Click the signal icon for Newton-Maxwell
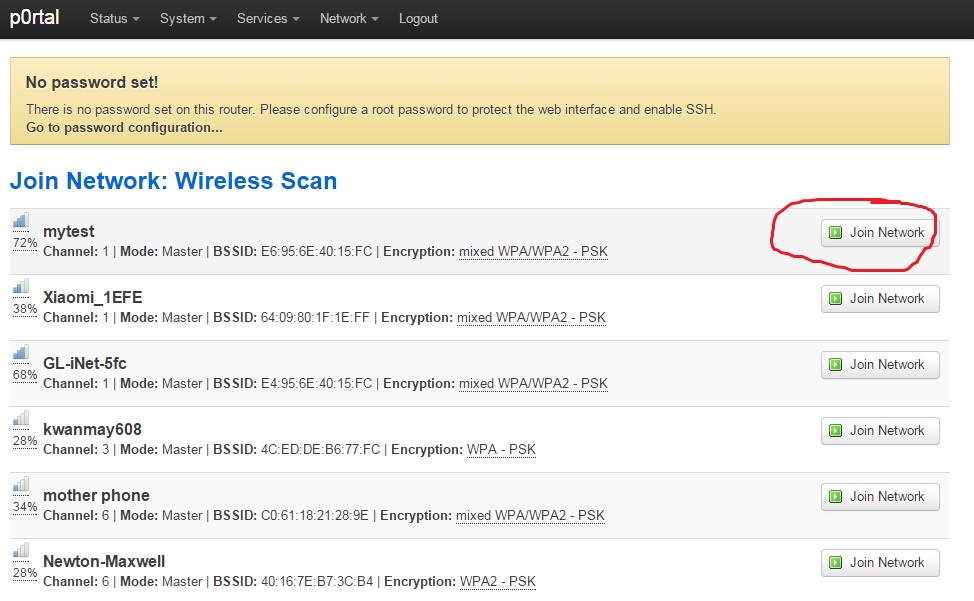Viewport: 974px width, 601px height. click(20, 551)
